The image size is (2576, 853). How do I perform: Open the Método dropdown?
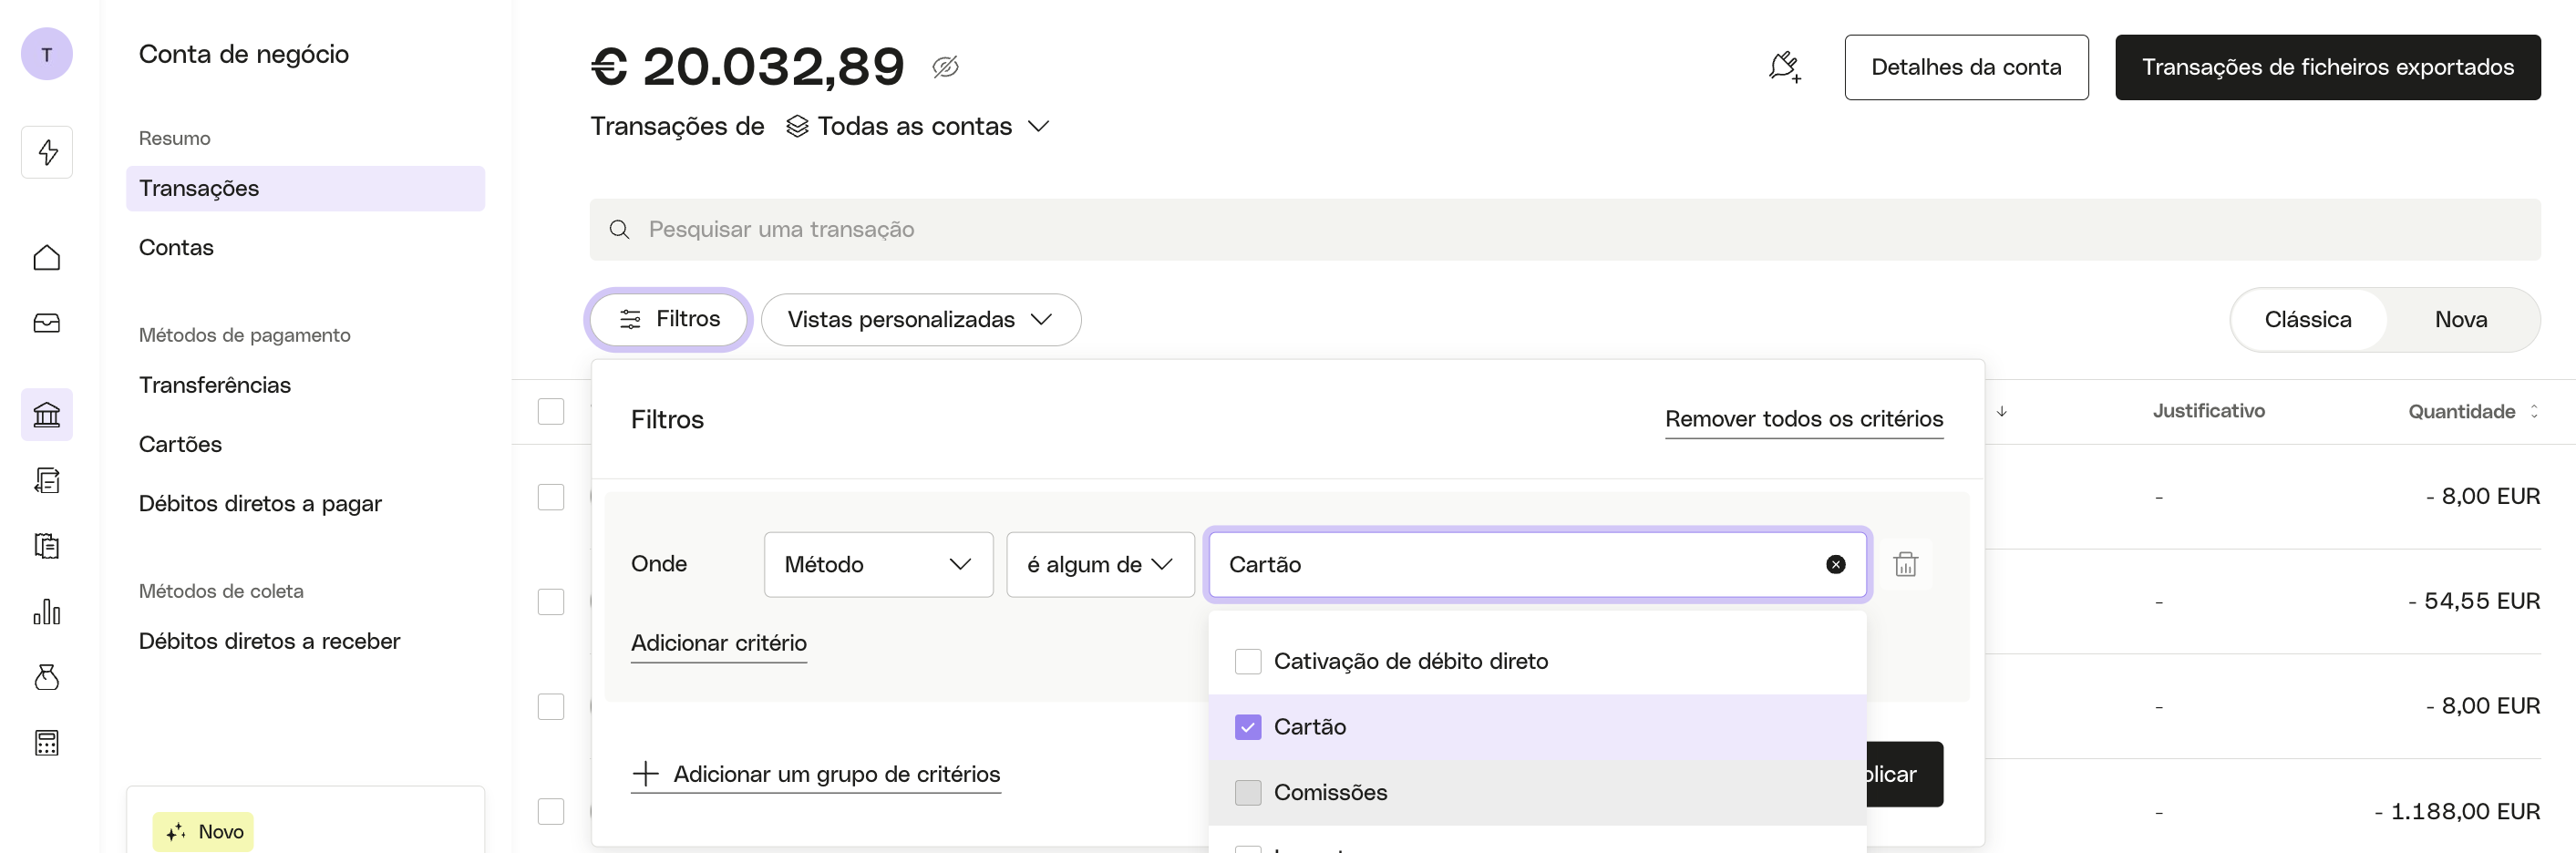pos(878,565)
